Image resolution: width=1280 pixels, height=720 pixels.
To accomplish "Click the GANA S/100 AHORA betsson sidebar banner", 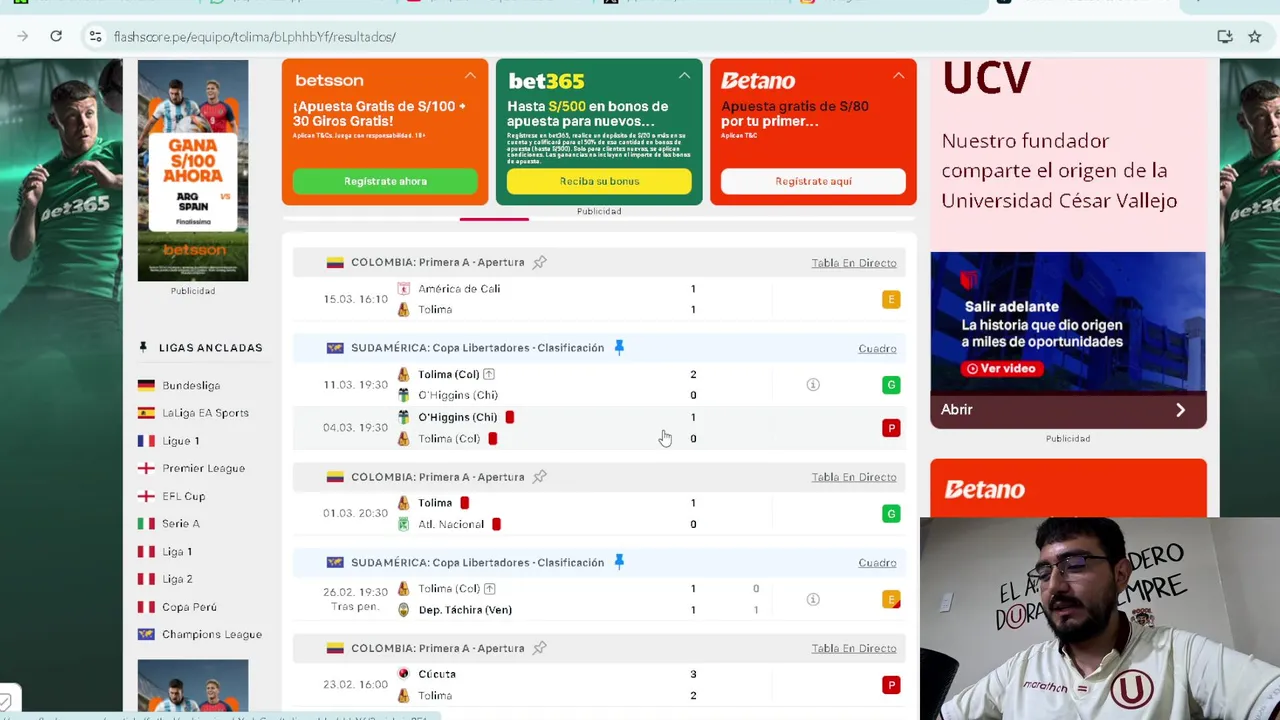I will point(193,170).
